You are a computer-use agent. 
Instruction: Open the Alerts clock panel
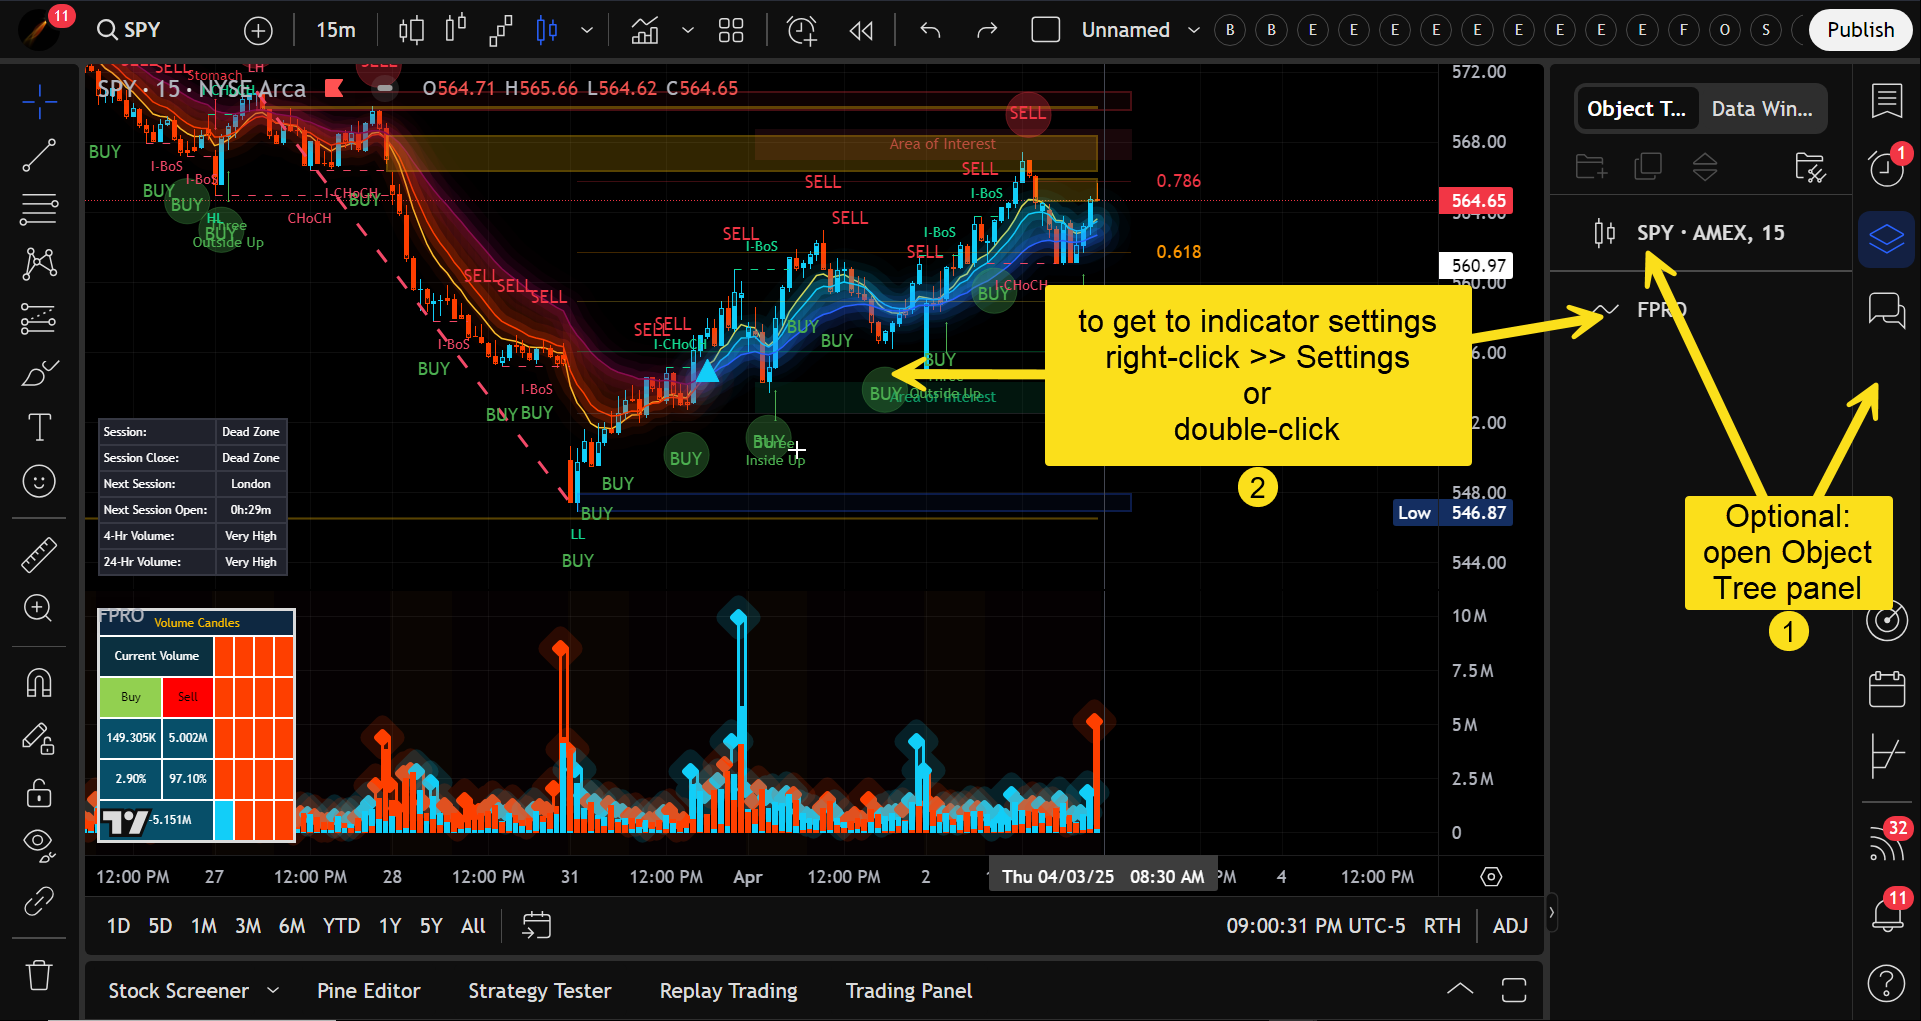(1886, 167)
